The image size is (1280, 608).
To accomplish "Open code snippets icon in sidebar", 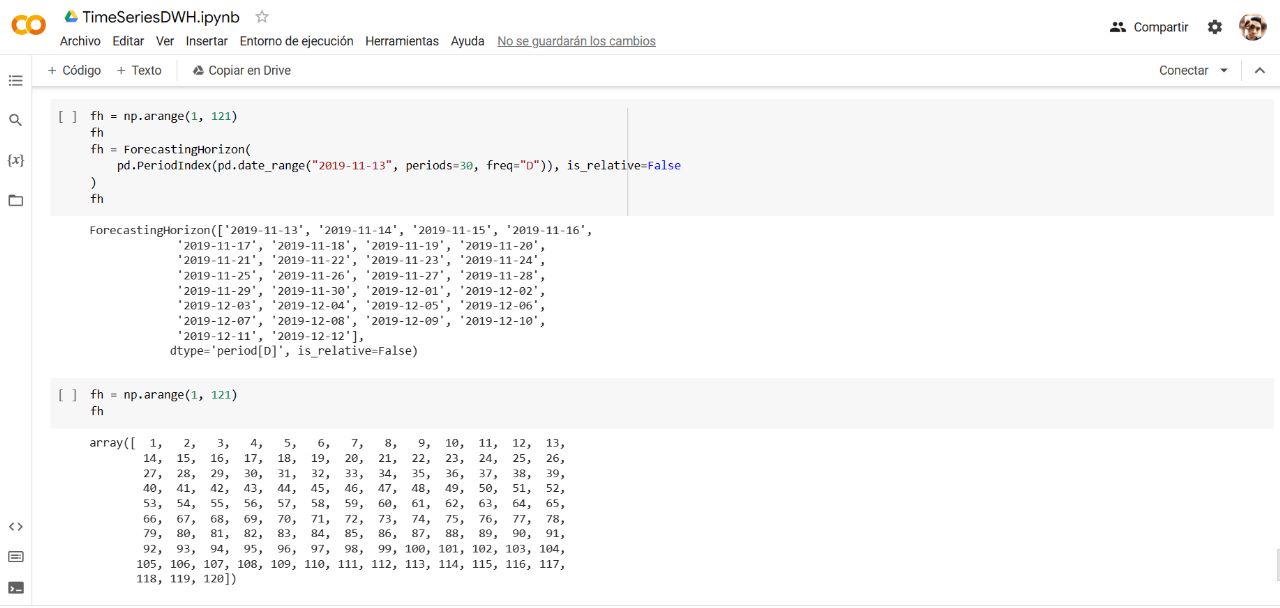I will click(x=15, y=527).
